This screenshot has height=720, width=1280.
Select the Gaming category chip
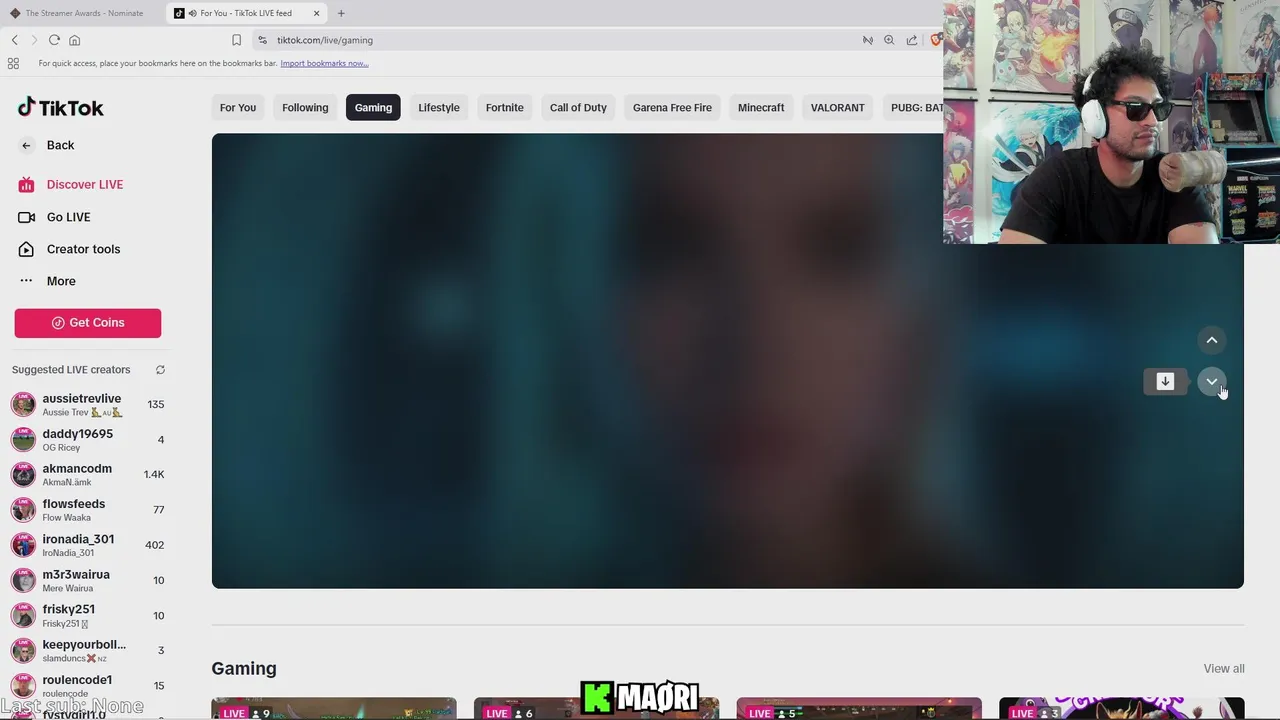(373, 107)
